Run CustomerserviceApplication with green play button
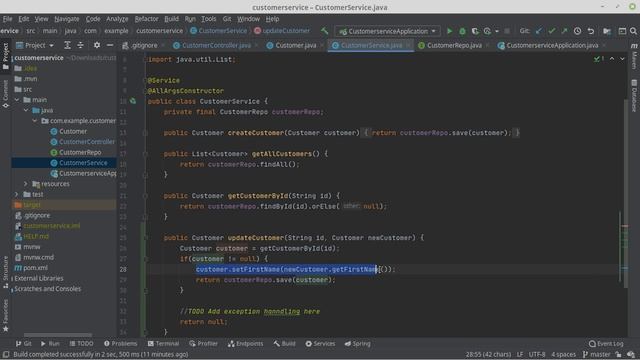The width and height of the screenshot is (640, 360). click(449, 31)
